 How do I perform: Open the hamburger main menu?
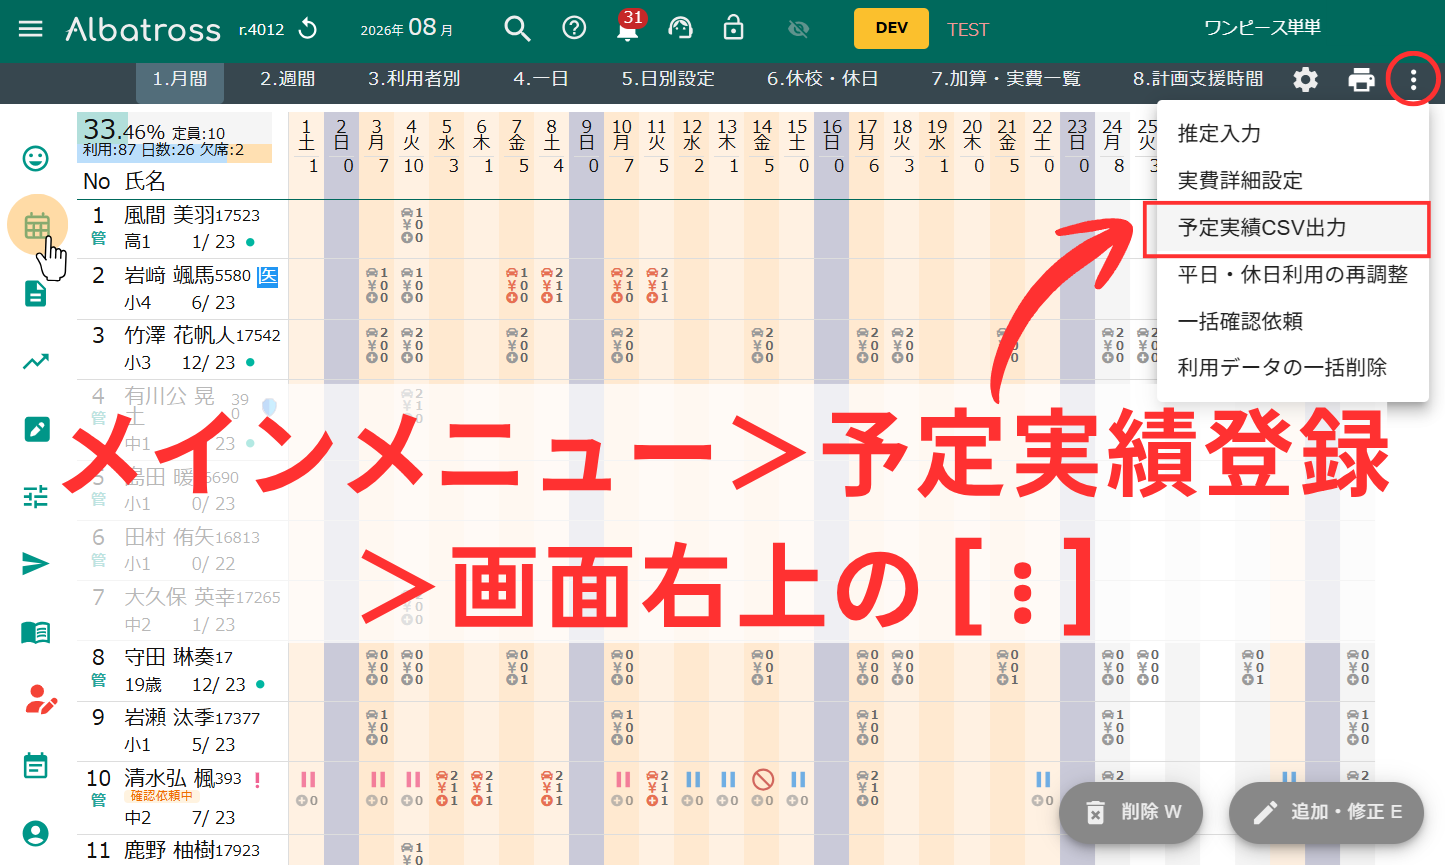click(x=31, y=29)
